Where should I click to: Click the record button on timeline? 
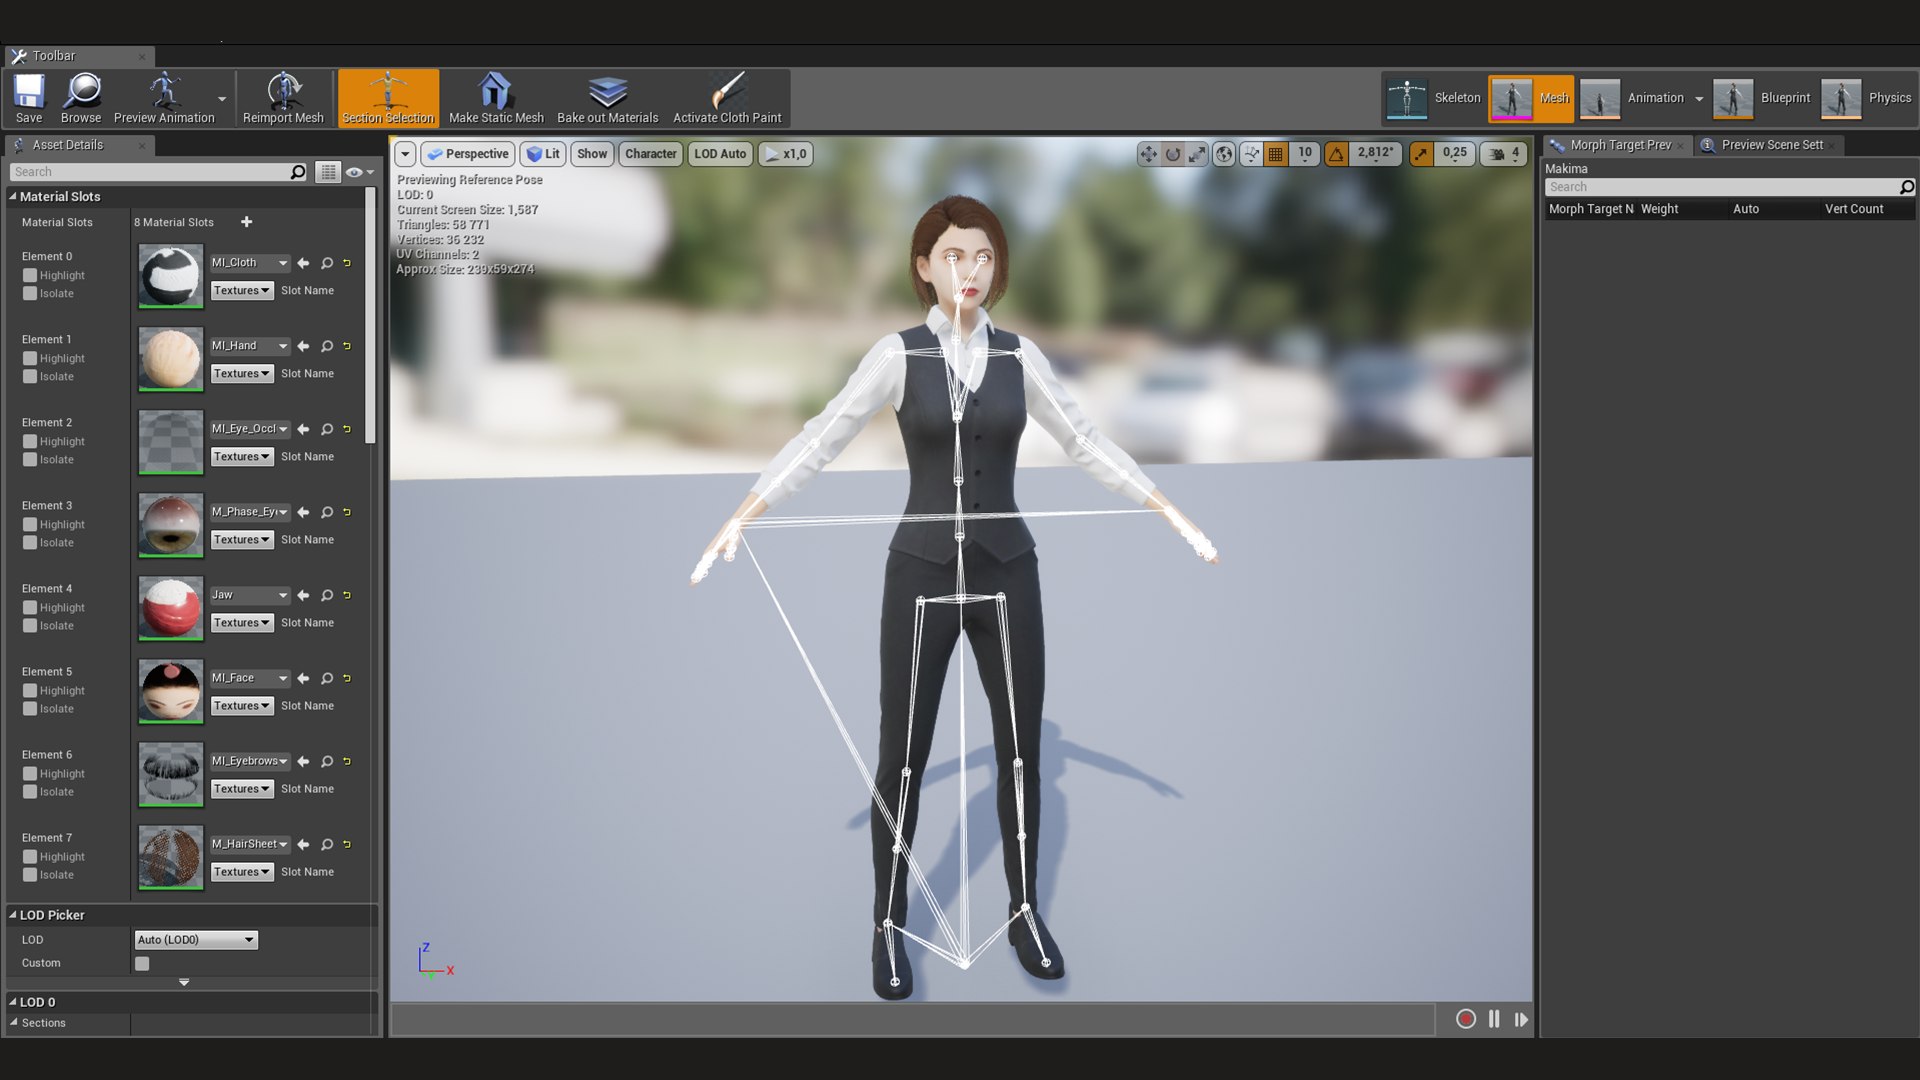(x=1466, y=1019)
